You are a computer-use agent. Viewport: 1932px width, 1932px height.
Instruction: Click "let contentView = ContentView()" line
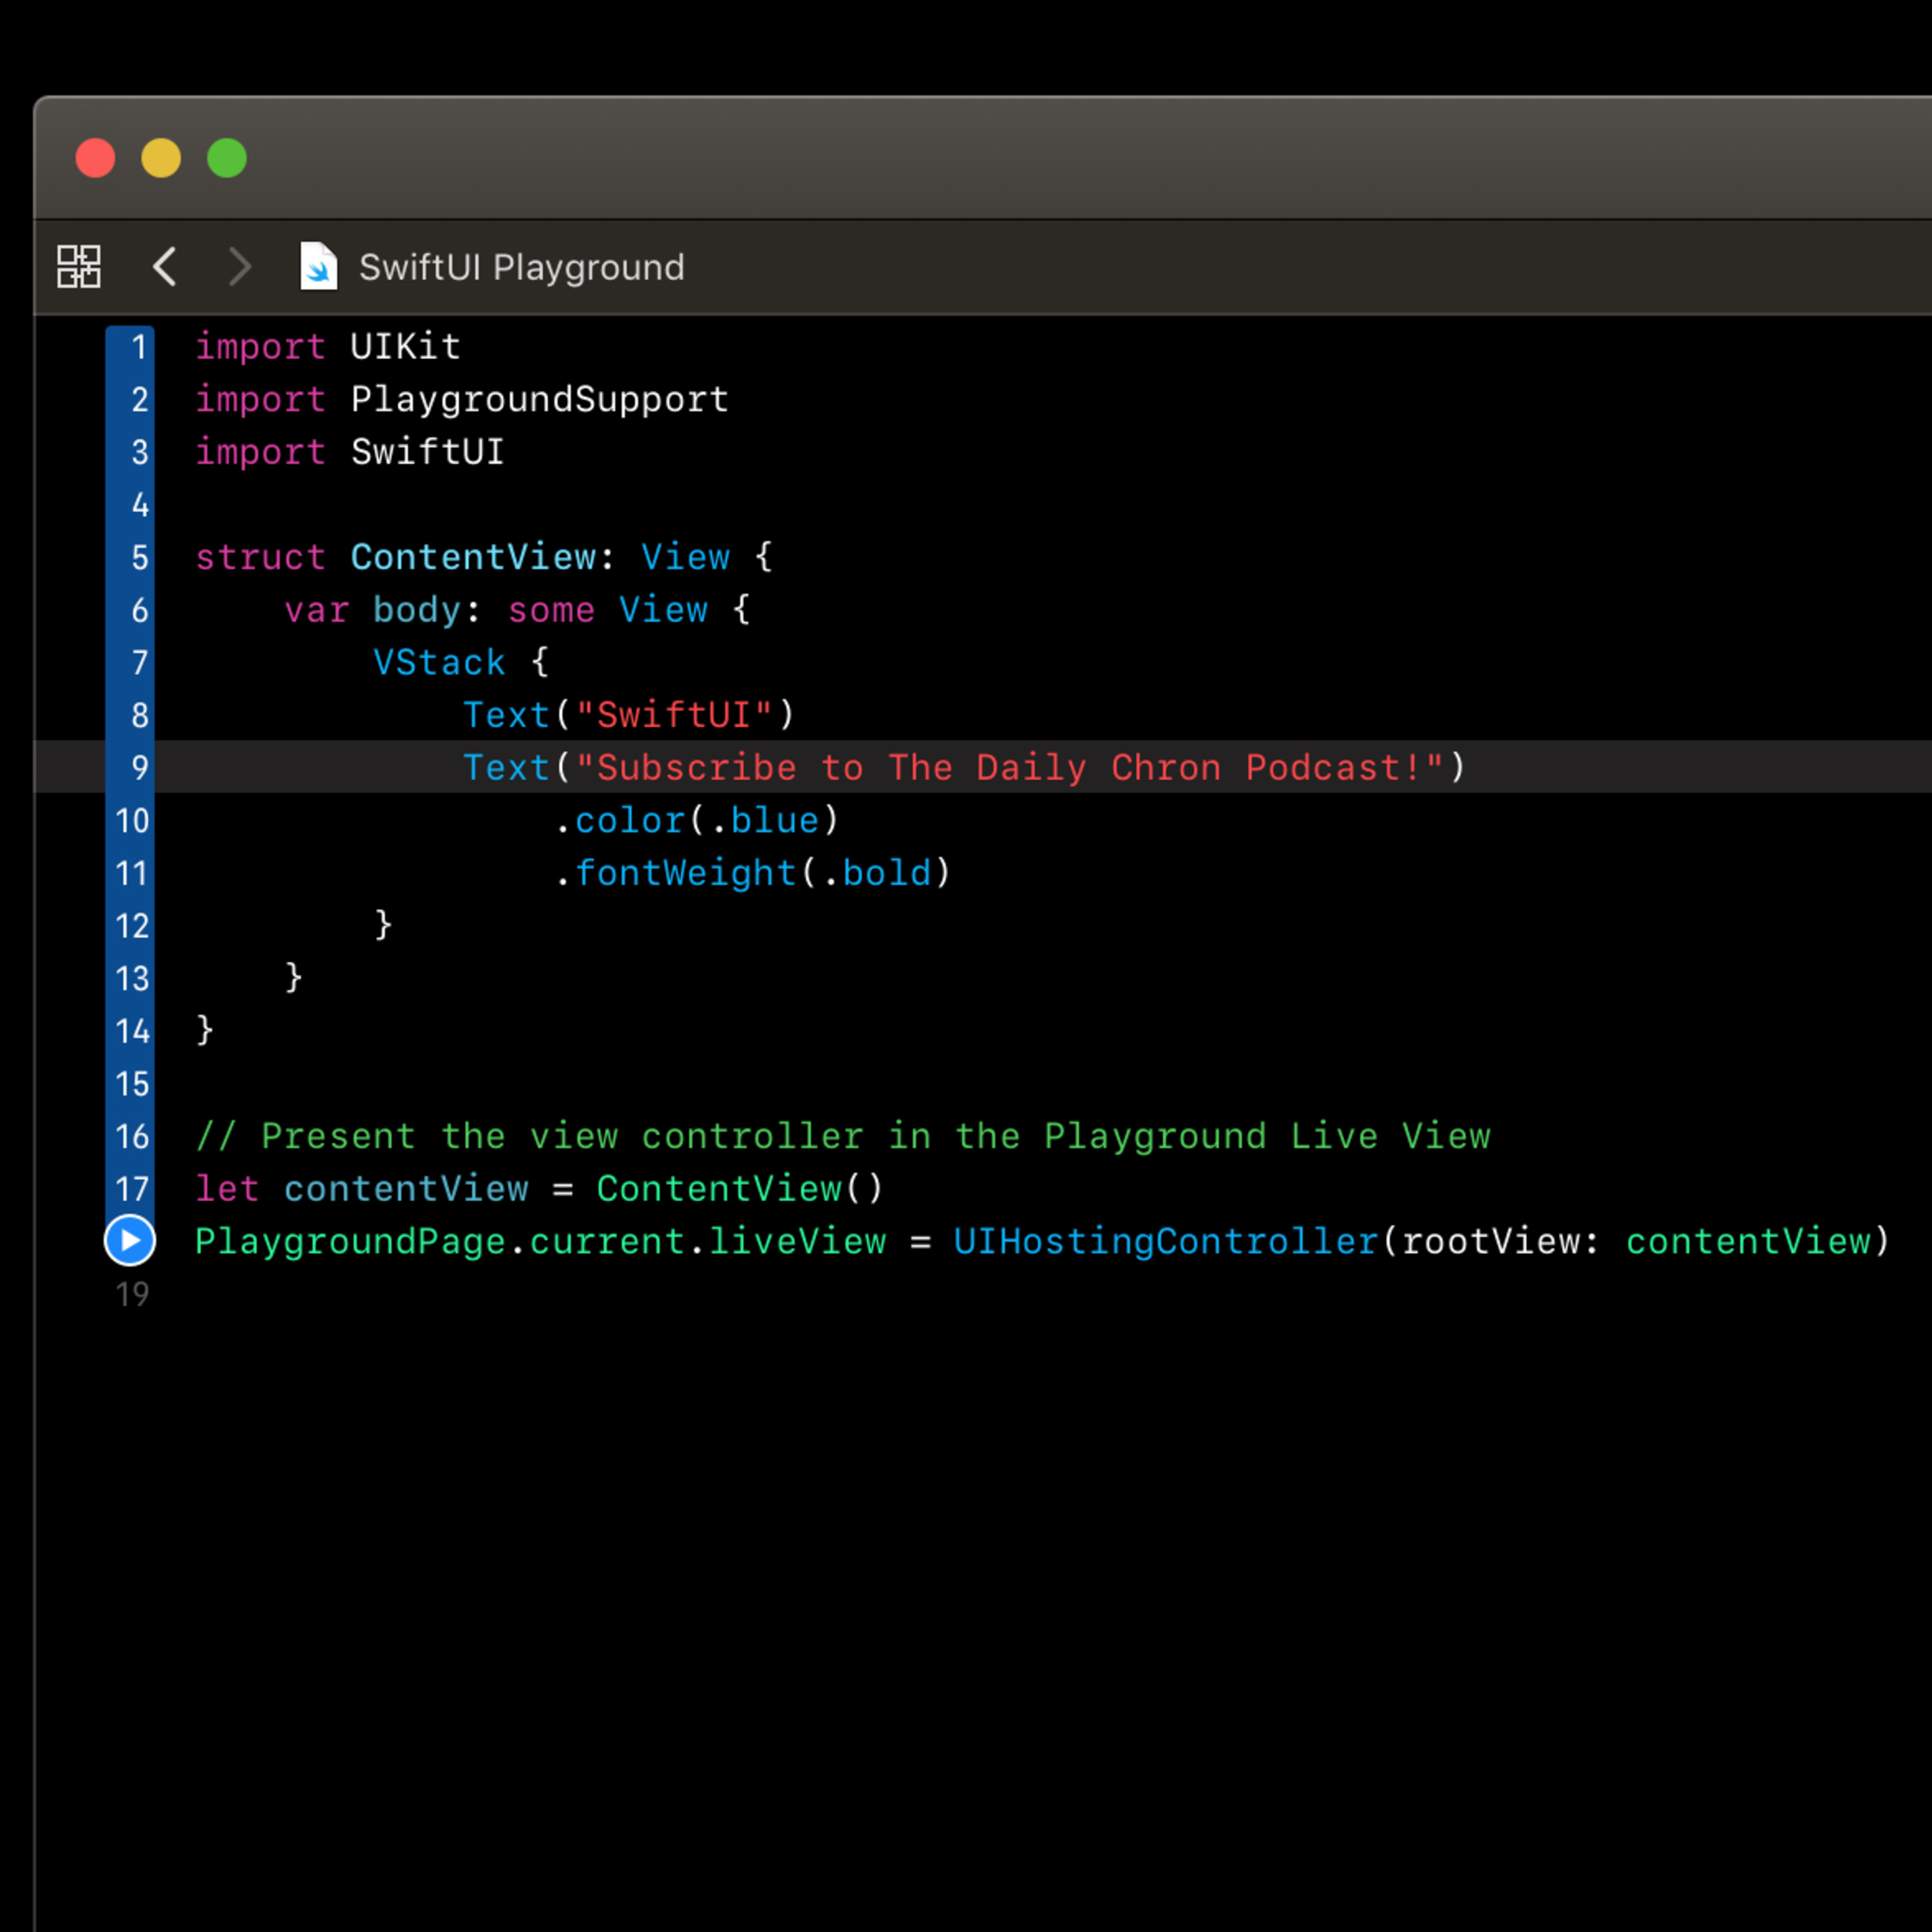click(x=539, y=1188)
